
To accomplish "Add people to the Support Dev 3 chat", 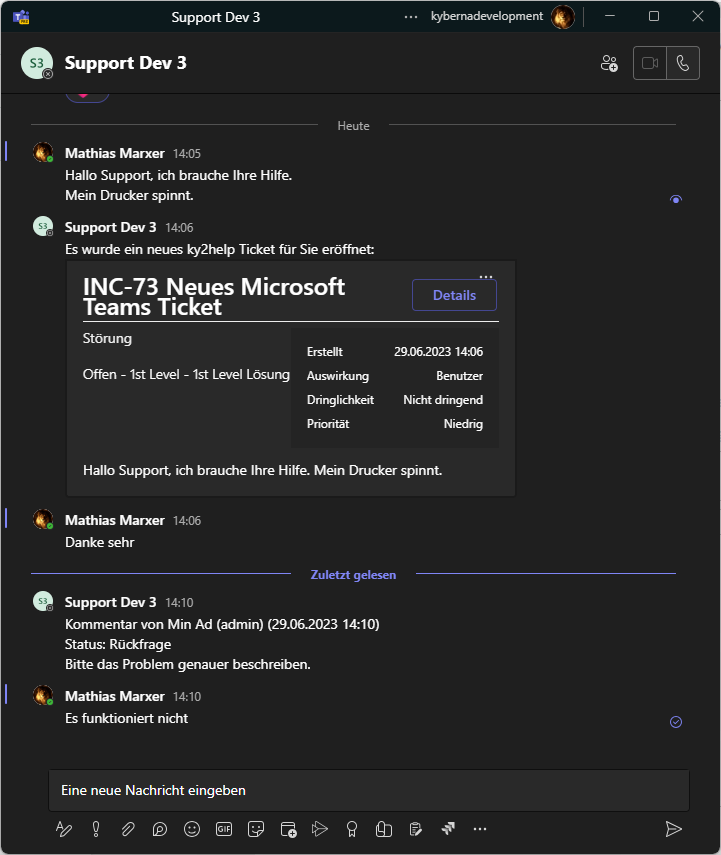I will tap(609, 62).
